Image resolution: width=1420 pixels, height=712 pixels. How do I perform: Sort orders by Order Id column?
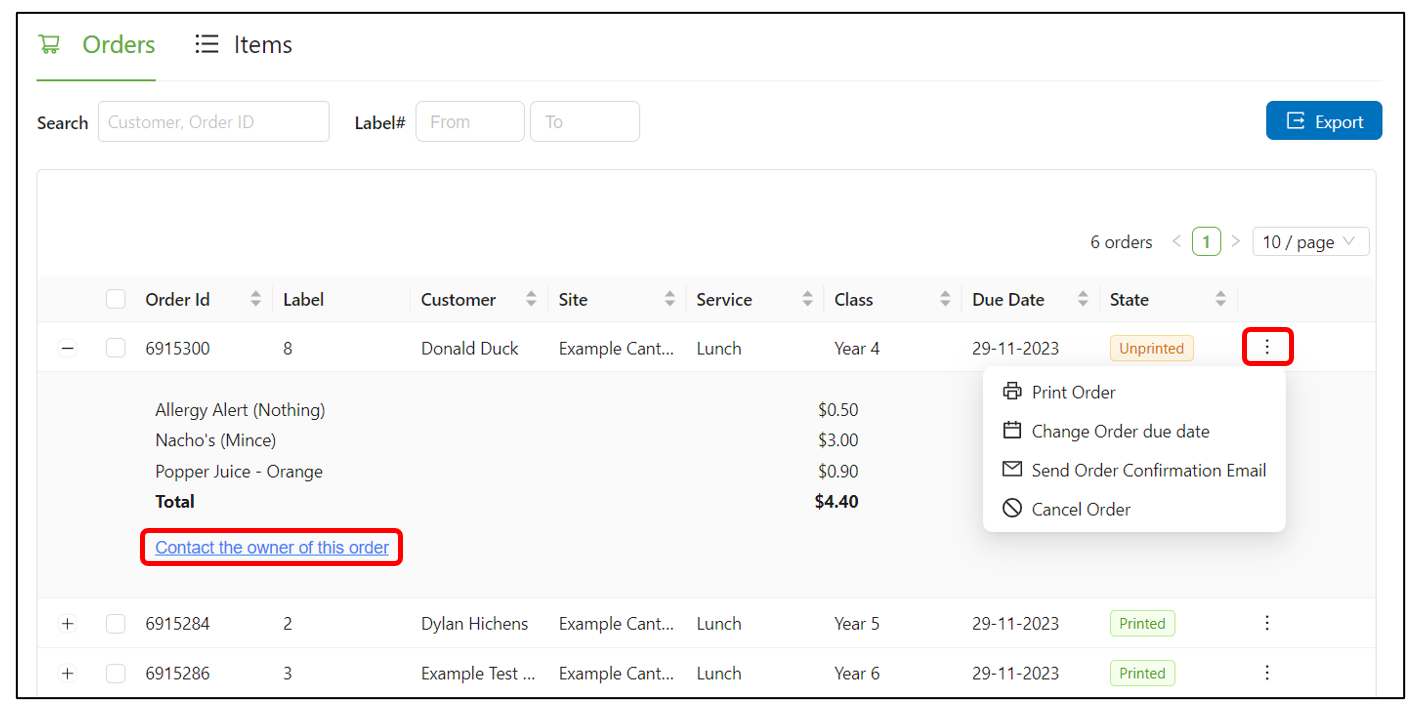coord(255,299)
